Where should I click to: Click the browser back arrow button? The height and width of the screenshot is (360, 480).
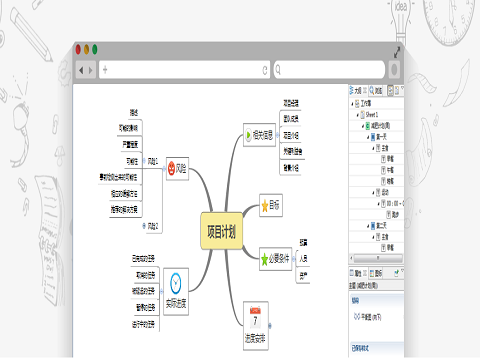point(81,70)
